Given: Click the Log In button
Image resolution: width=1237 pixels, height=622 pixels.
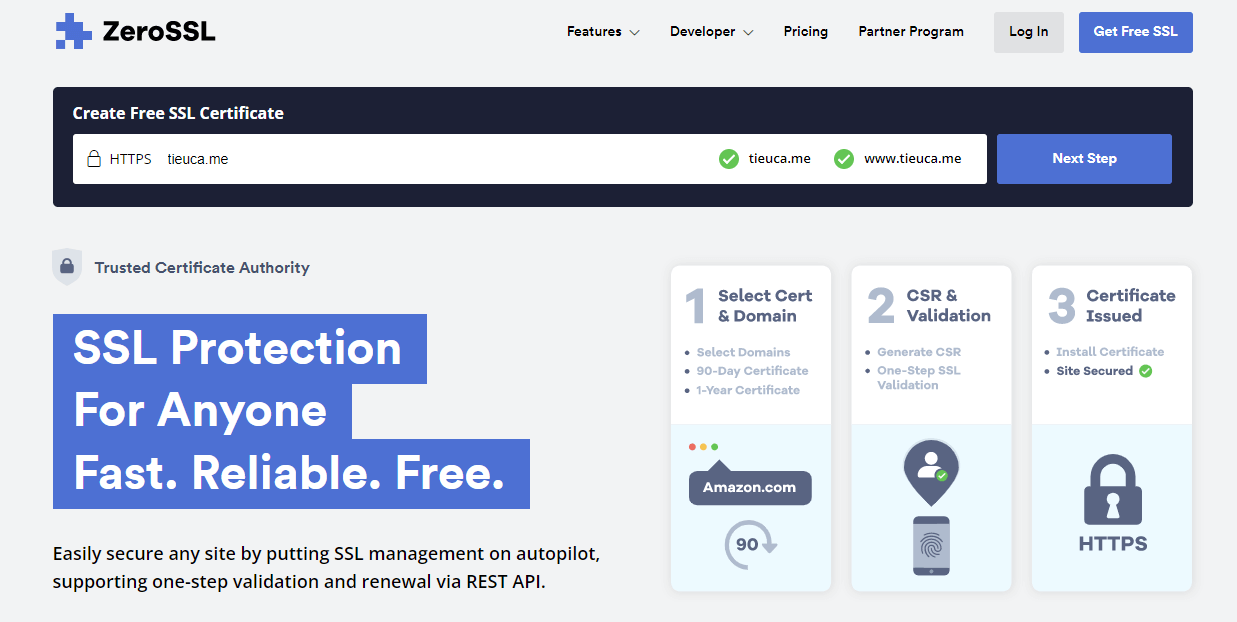Looking at the screenshot, I should pyautogui.click(x=1029, y=32).
